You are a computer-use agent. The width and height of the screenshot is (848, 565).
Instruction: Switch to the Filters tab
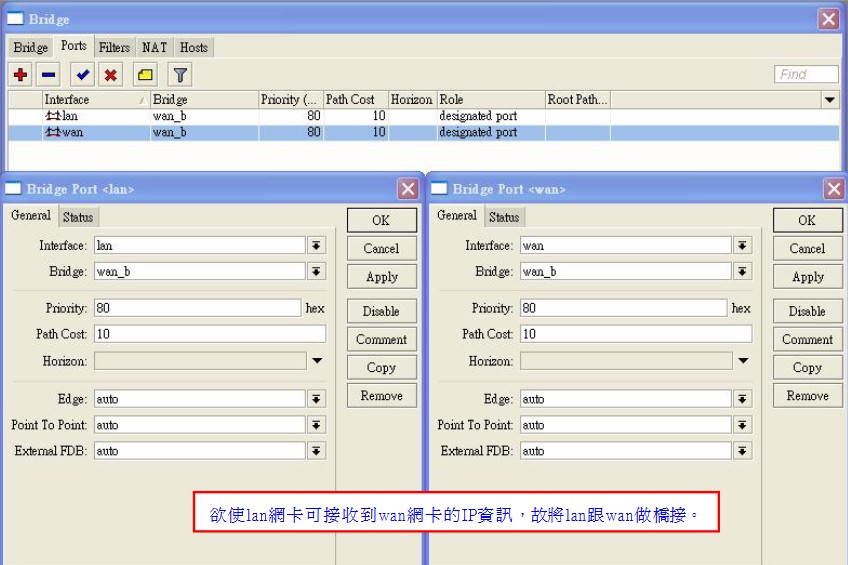tap(114, 48)
